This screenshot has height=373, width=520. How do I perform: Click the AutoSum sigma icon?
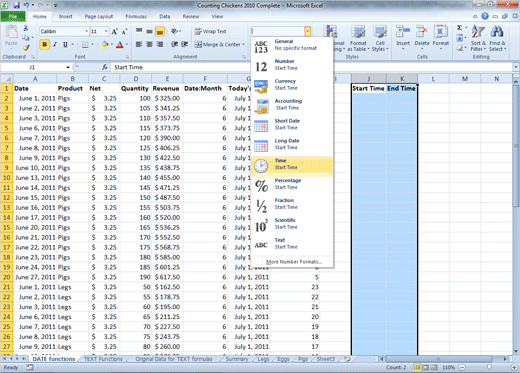coord(460,28)
